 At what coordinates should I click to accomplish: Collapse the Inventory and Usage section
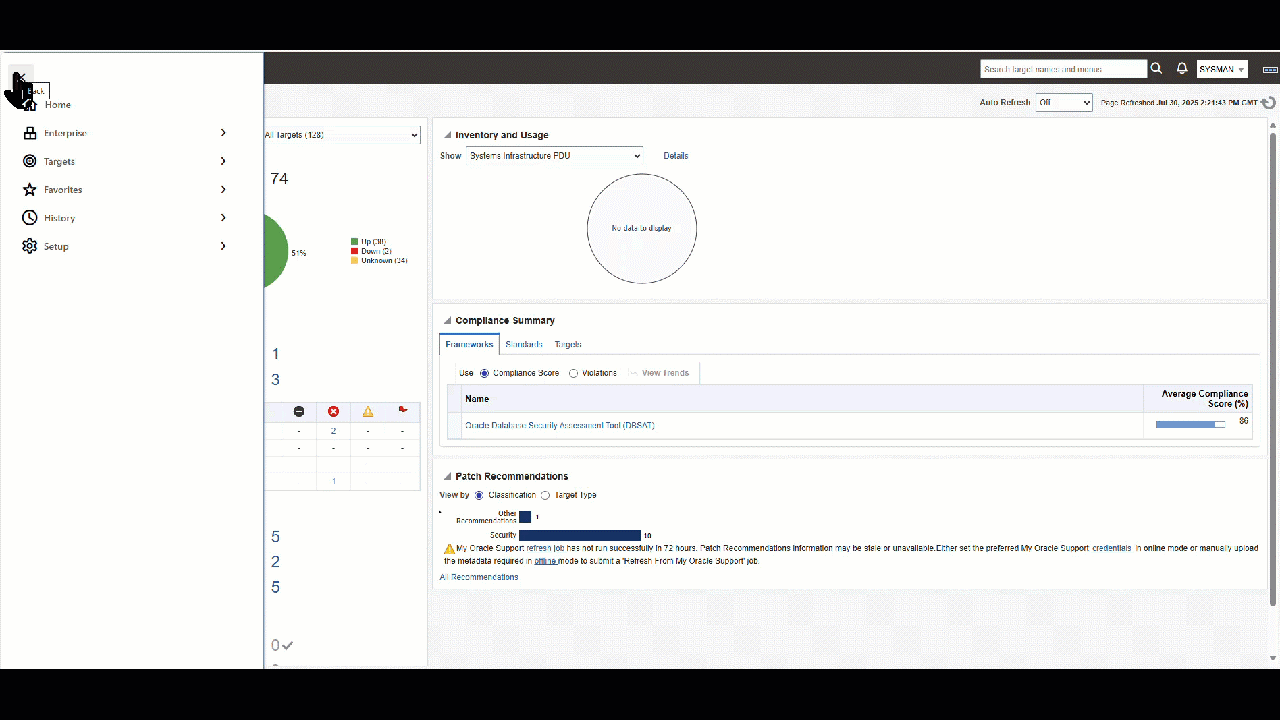(x=446, y=135)
